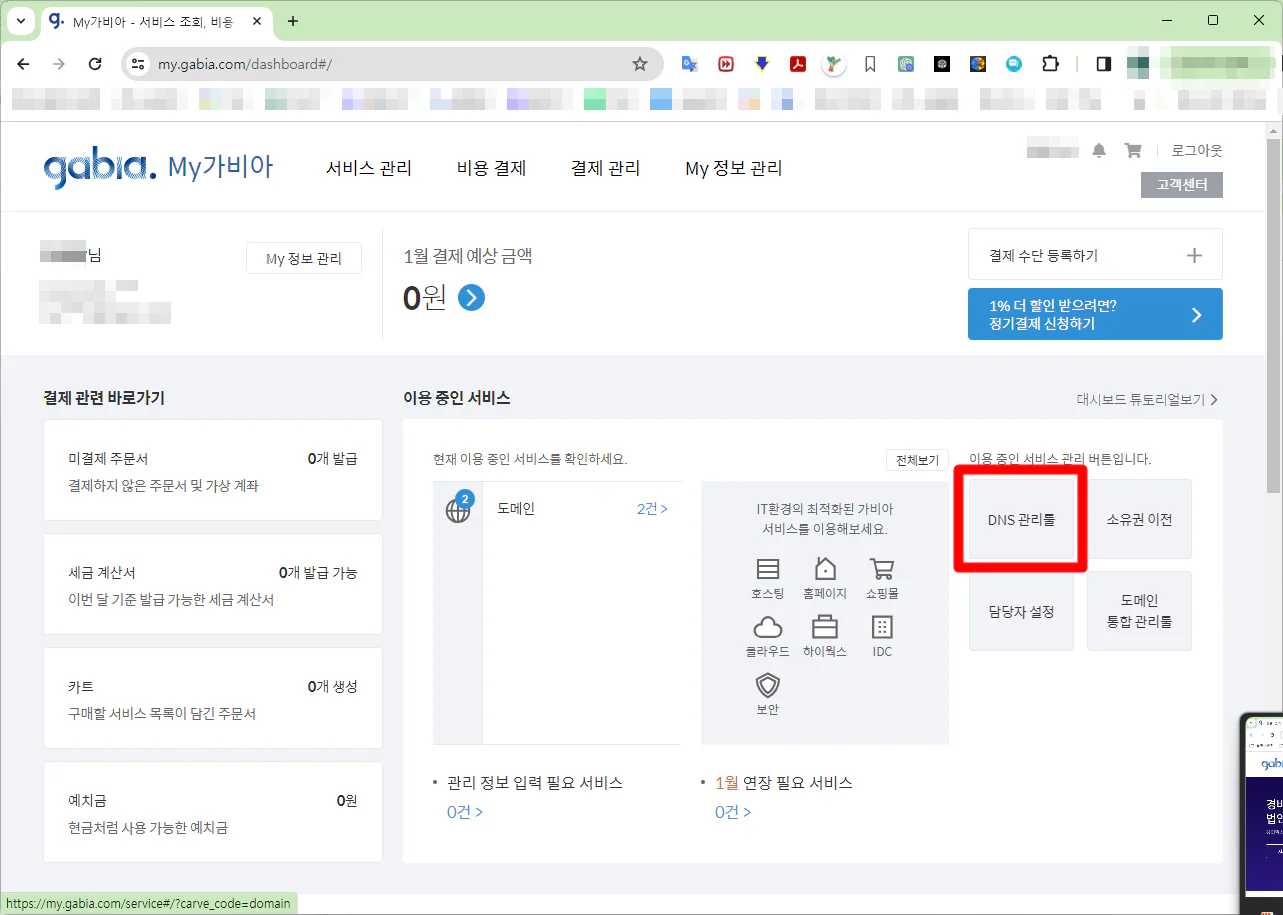Image resolution: width=1283 pixels, height=915 pixels.
Task: Click the bookmark-outline extension icon
Action: coord(870,64)
